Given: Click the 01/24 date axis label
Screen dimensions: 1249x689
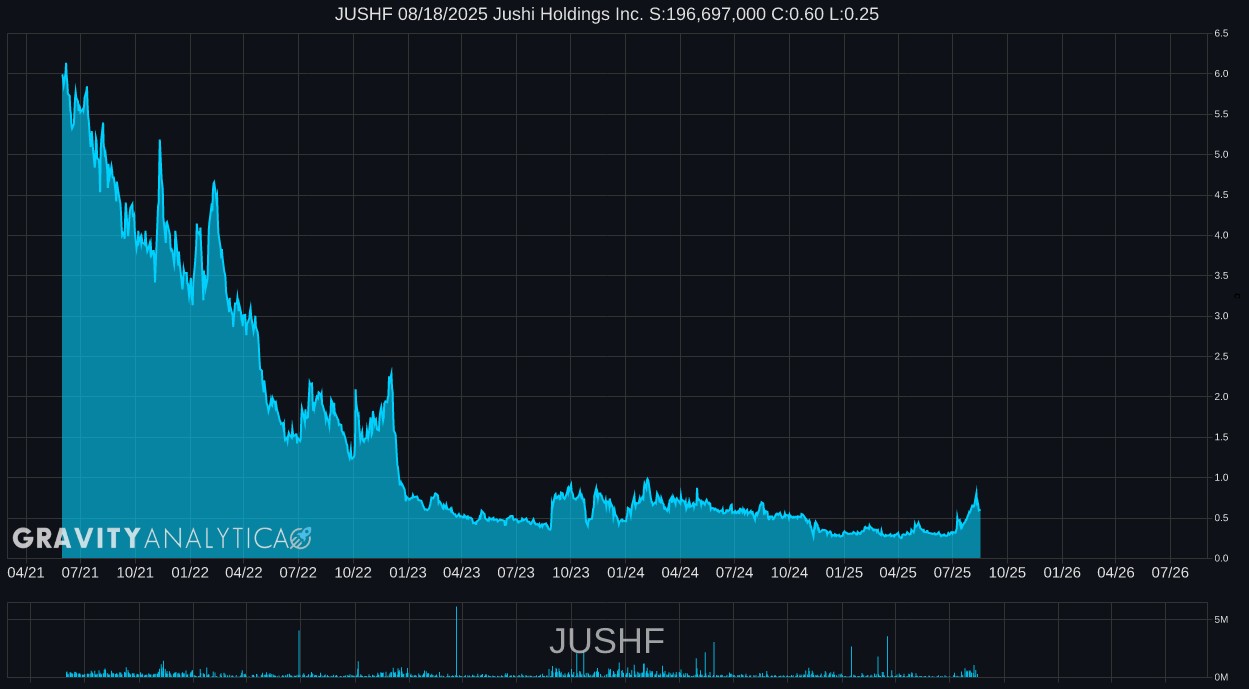Looking at the screenshot, I should [x=626, y=572].
